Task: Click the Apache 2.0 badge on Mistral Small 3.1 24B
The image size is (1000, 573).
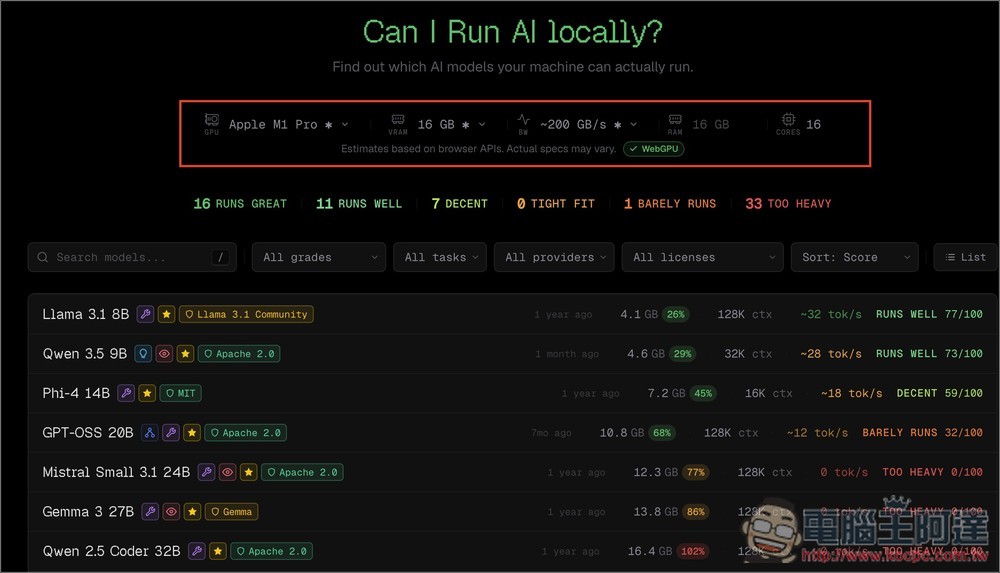Action: pos(302,472)
